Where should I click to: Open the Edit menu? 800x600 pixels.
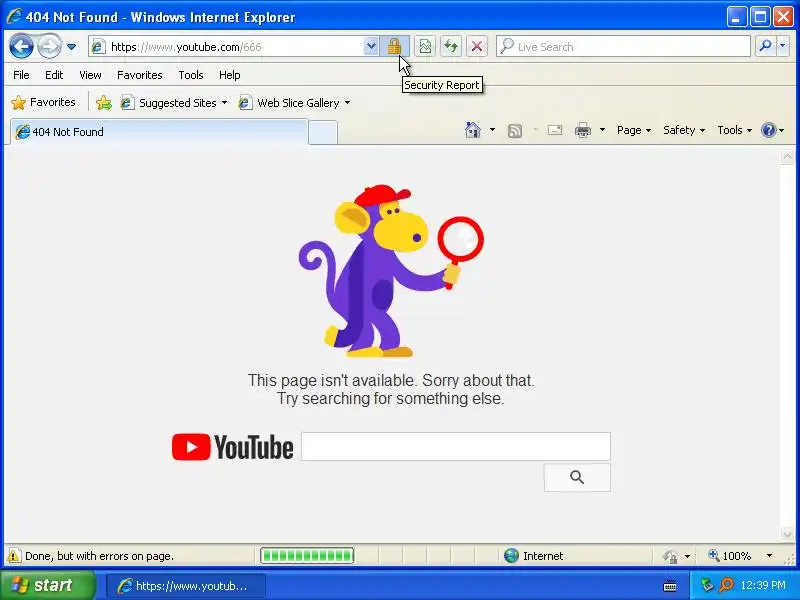coord(54,75)
